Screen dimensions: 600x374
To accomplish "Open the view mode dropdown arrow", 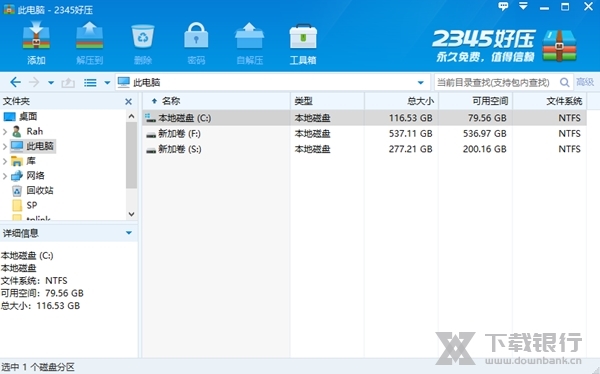I will 107,83.
